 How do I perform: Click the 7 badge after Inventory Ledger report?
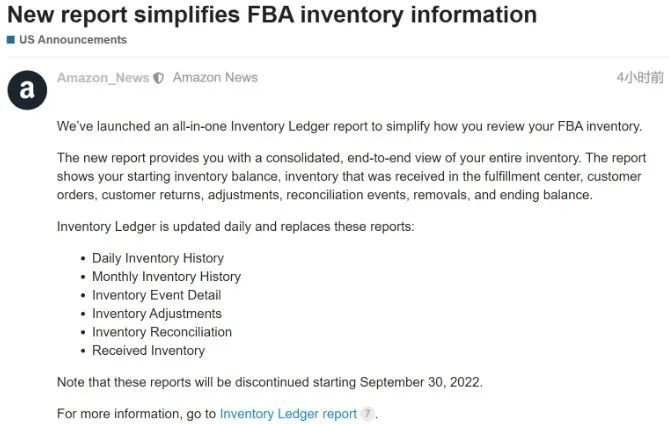point(367,414)
